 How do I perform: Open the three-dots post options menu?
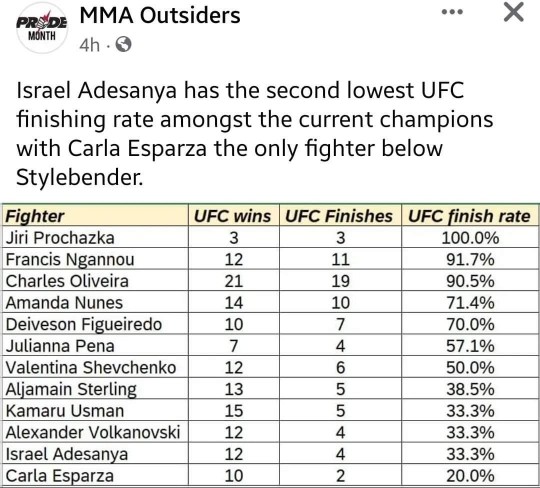pyautogui.click(x=452, y=12)
